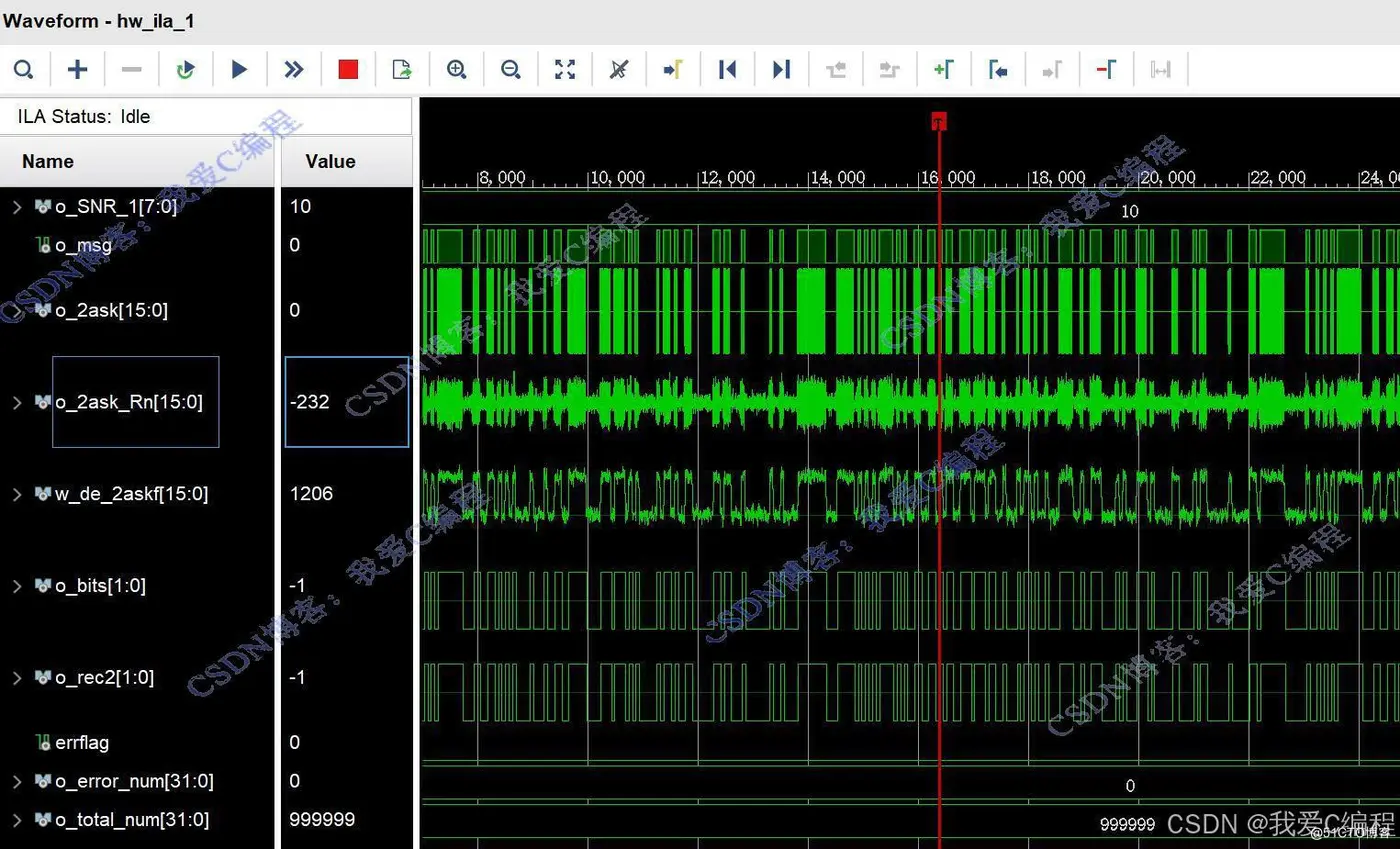Click the Value column header
Screen dimensions: 1400x849
(x=330, y=161)
